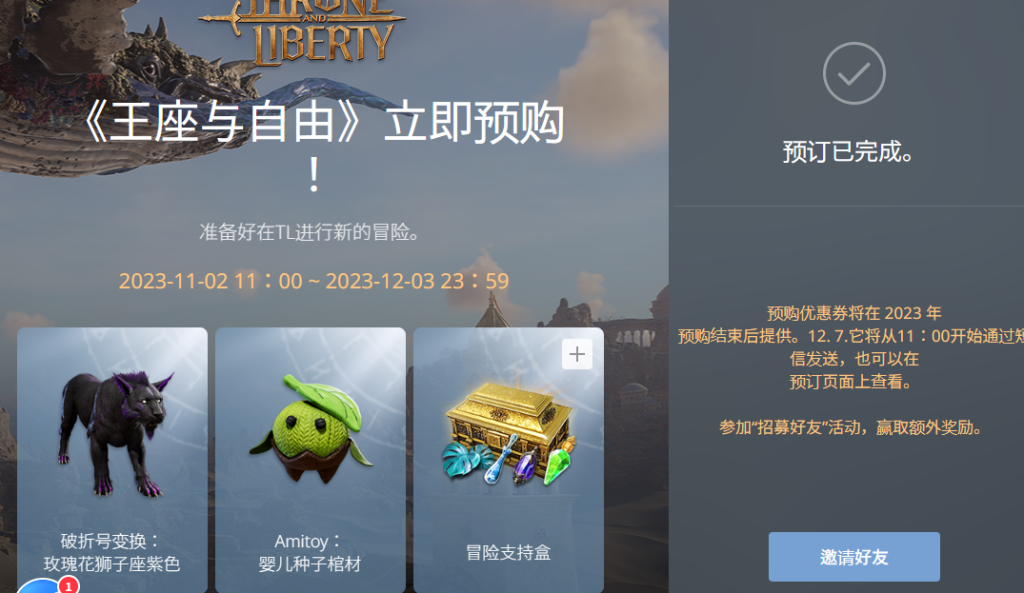Open the blue chat bubble icon
Viewport: 1024px width, 593px height.
coord(42,586)
